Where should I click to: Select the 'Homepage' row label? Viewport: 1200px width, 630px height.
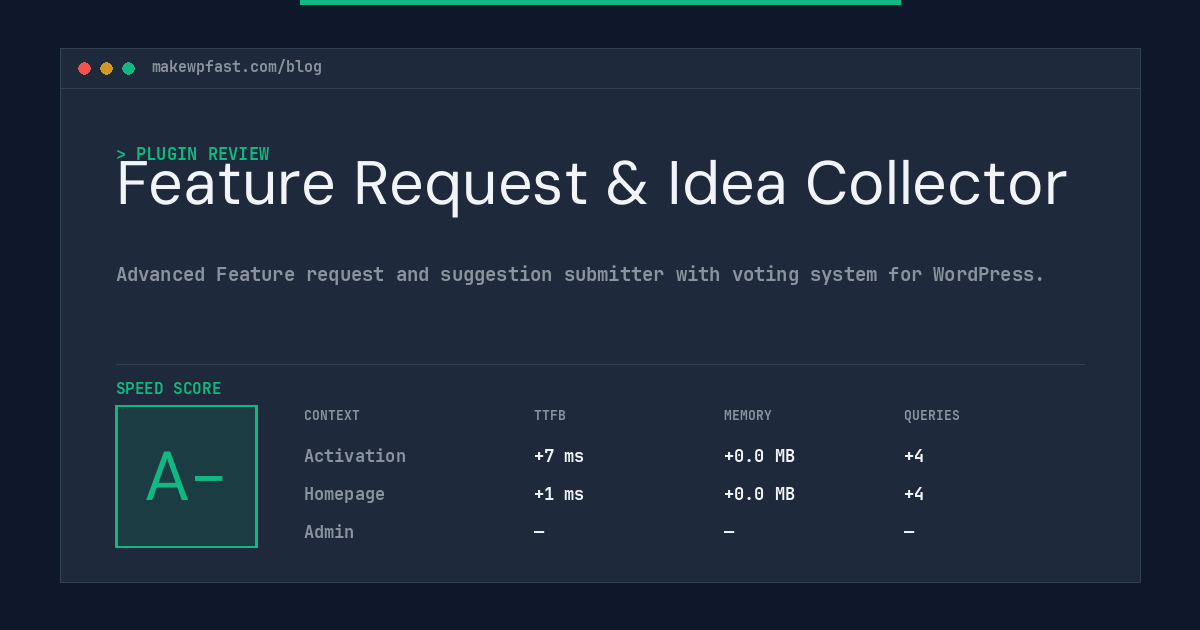pos(344,494)
